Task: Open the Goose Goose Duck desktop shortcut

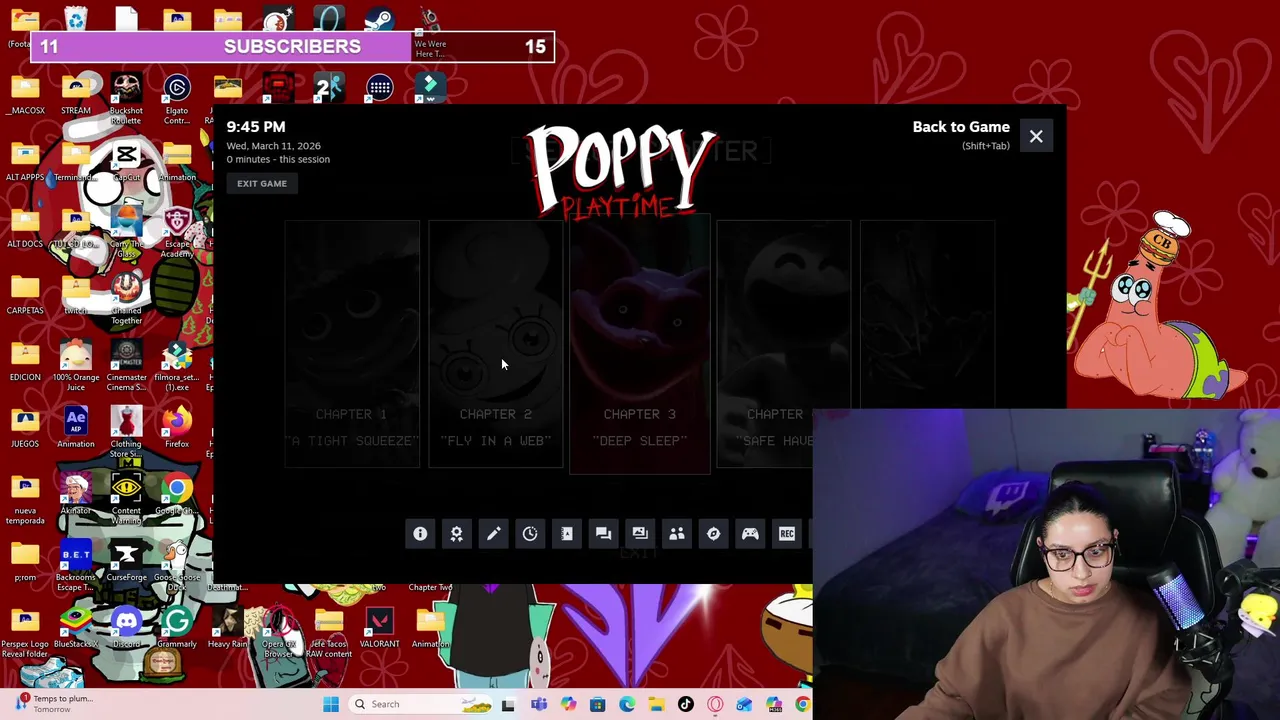Action: [x=177, y=566]
